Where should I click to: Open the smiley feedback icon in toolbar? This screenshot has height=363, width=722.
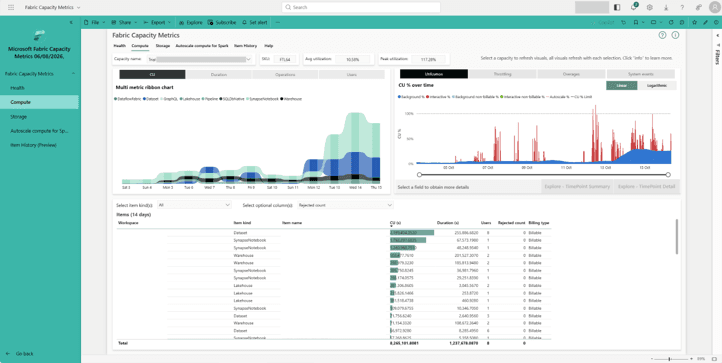(x=716, y=22)
